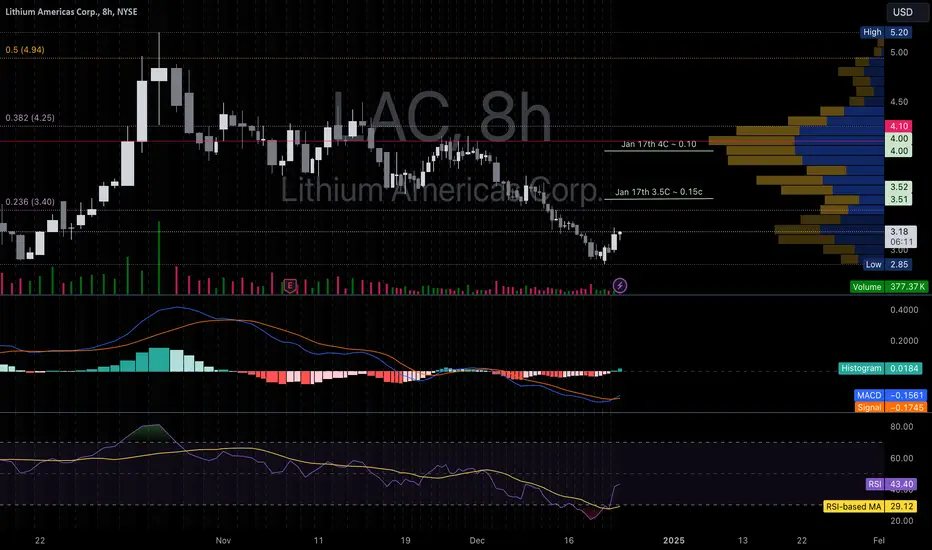Click the Low 2.85 price label
The height and width of the screenshot is (550, 932).
[x=886, y=264]
